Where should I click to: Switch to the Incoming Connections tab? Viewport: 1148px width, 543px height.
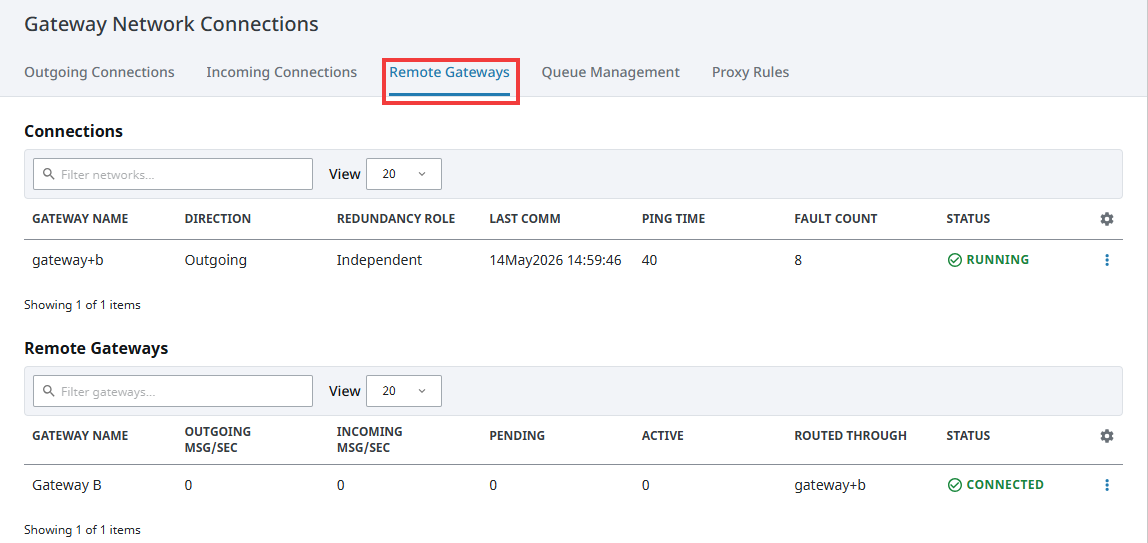pos(281,72)
